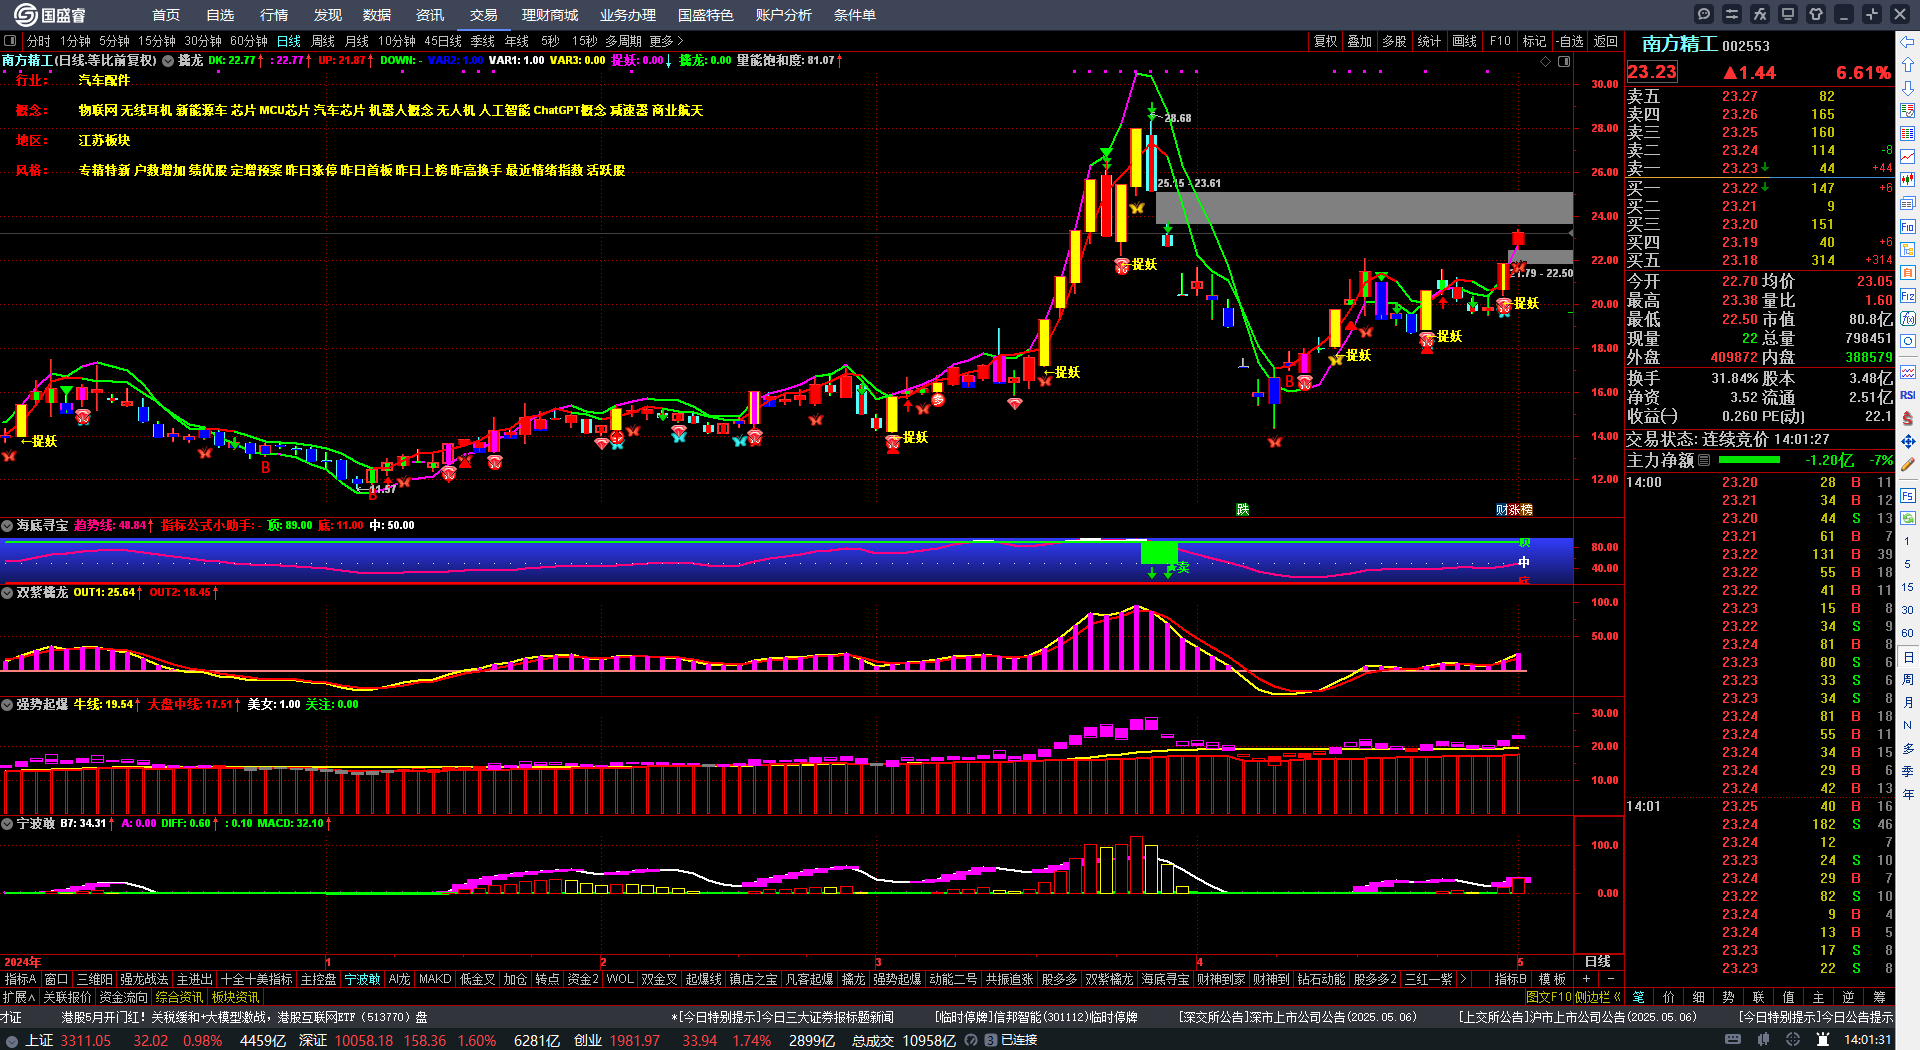
Task: Open the 账户分析 top menu
Action: click(784, 15)
